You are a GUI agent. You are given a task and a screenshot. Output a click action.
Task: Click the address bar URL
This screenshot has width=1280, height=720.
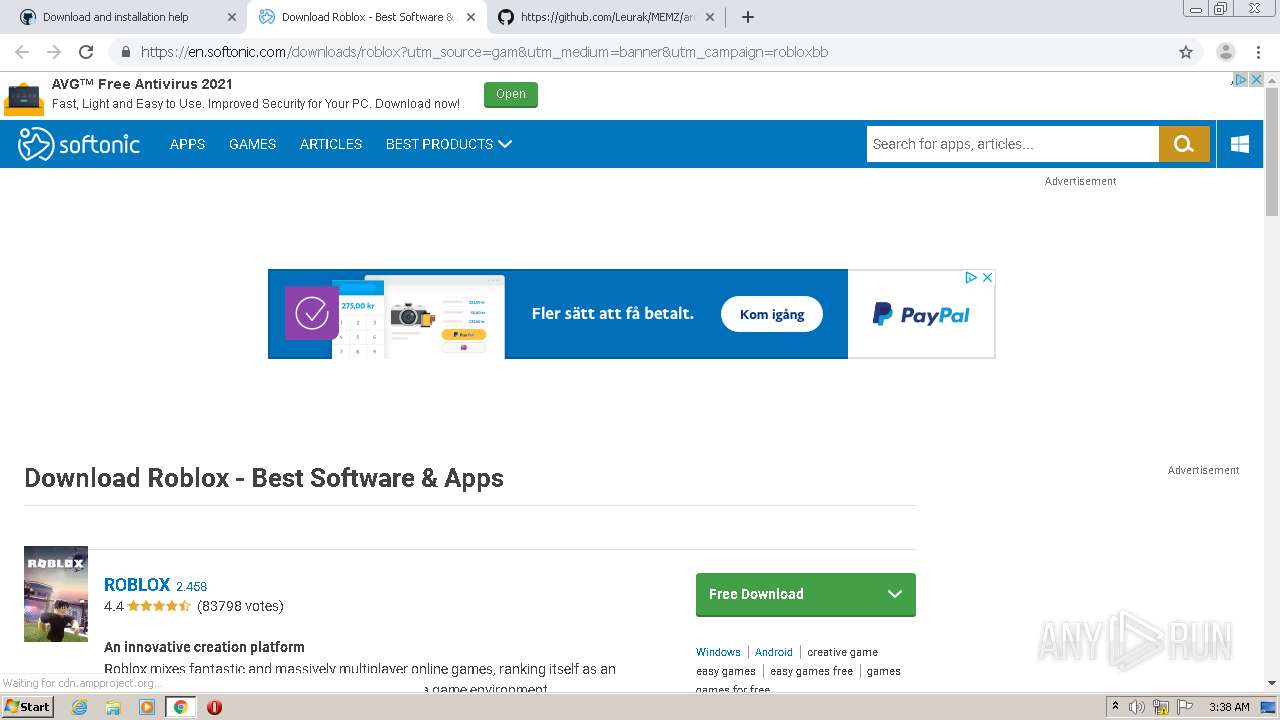[484, 52]
